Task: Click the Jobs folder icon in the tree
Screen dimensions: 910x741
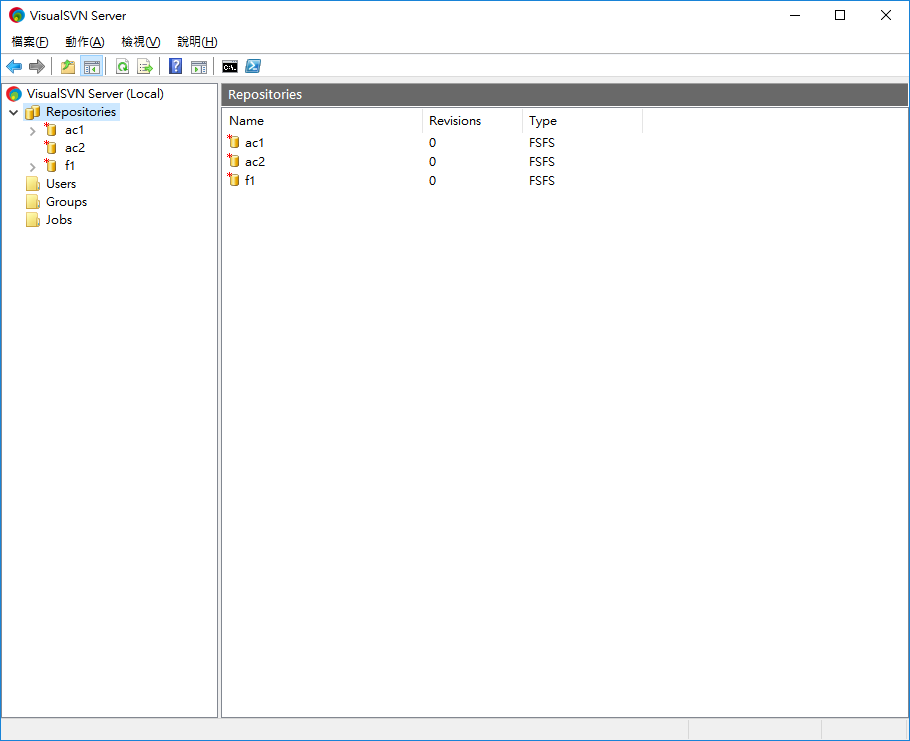Action: click(x=33, y=220)
